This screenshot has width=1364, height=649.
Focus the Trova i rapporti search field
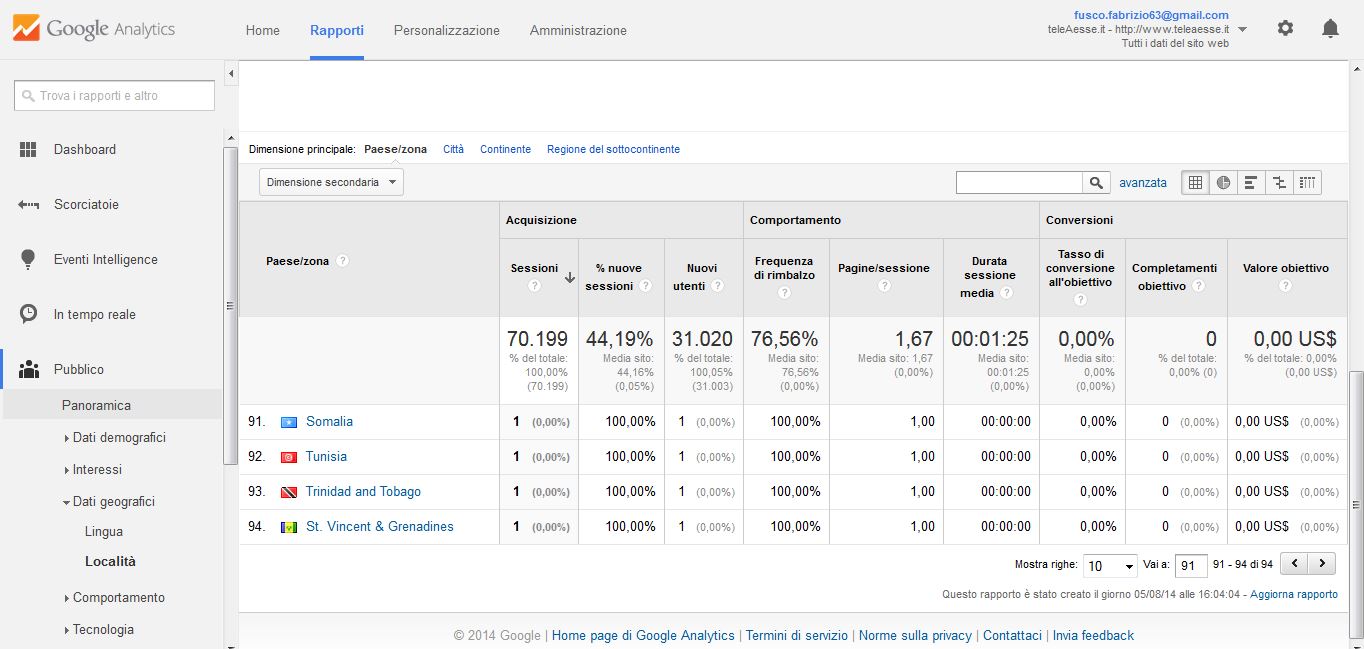pos(114,96)
